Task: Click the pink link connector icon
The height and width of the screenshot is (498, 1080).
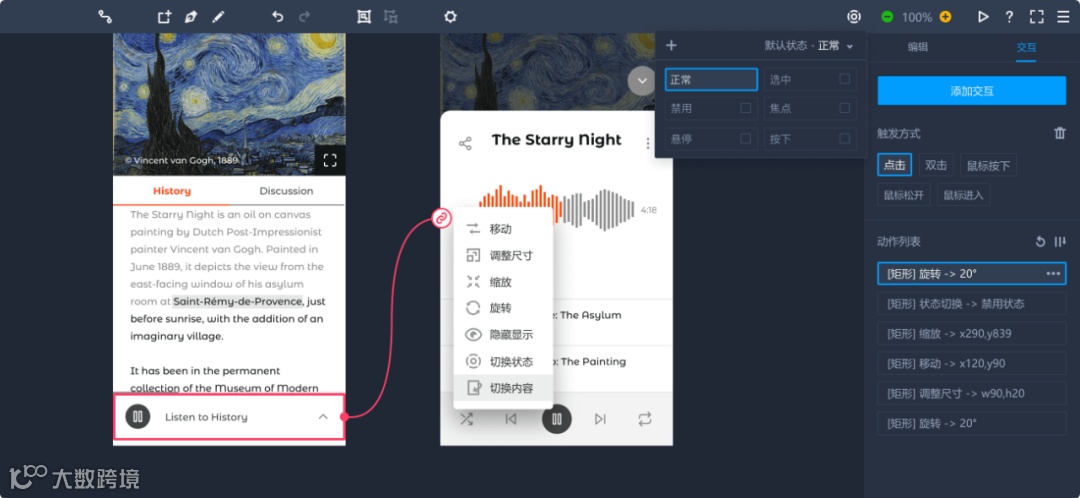Action: pos(442,218)
